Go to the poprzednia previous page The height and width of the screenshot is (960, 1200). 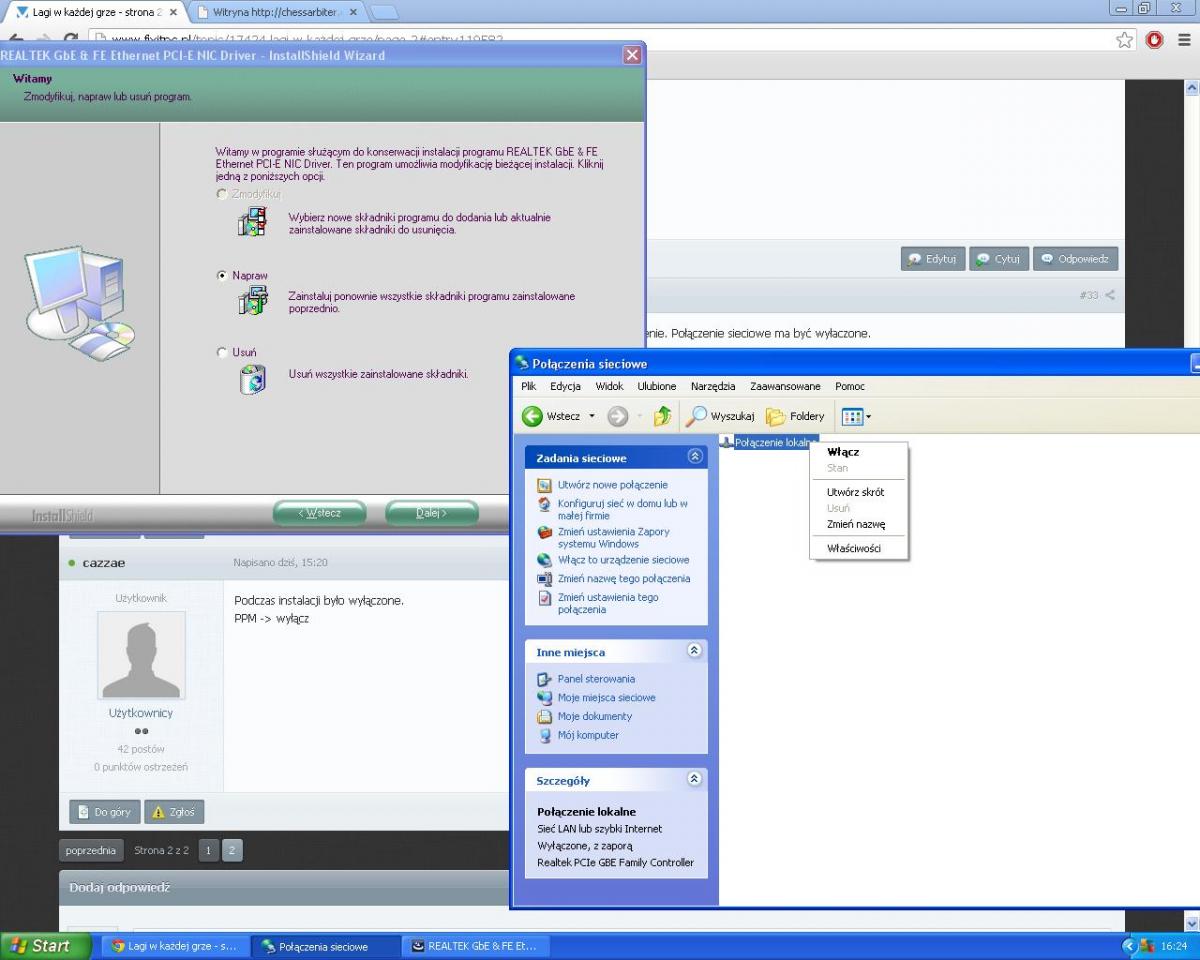tap(91, 851)
